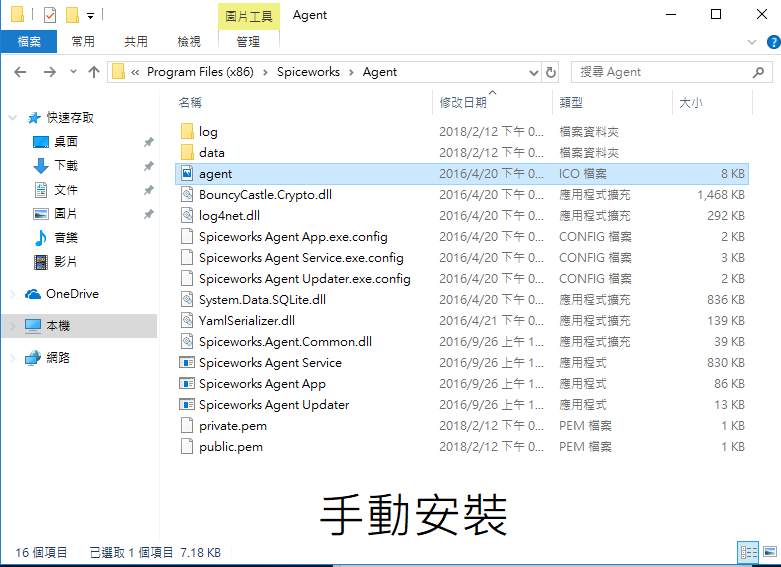Select the Spiceworks Agent App application icon

click(x=187, y=384)
